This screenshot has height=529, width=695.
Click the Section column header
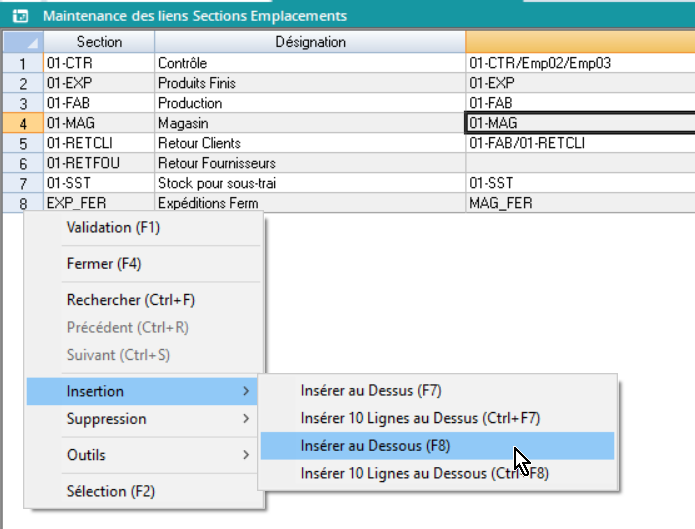point(99,42)
